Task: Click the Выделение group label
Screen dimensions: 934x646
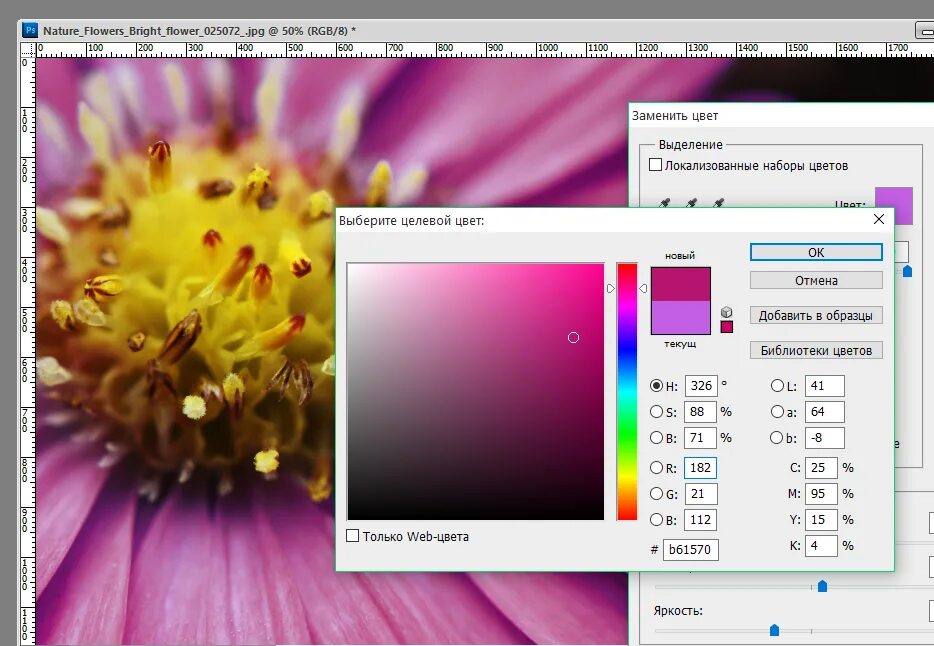Action: pos(690,144)
